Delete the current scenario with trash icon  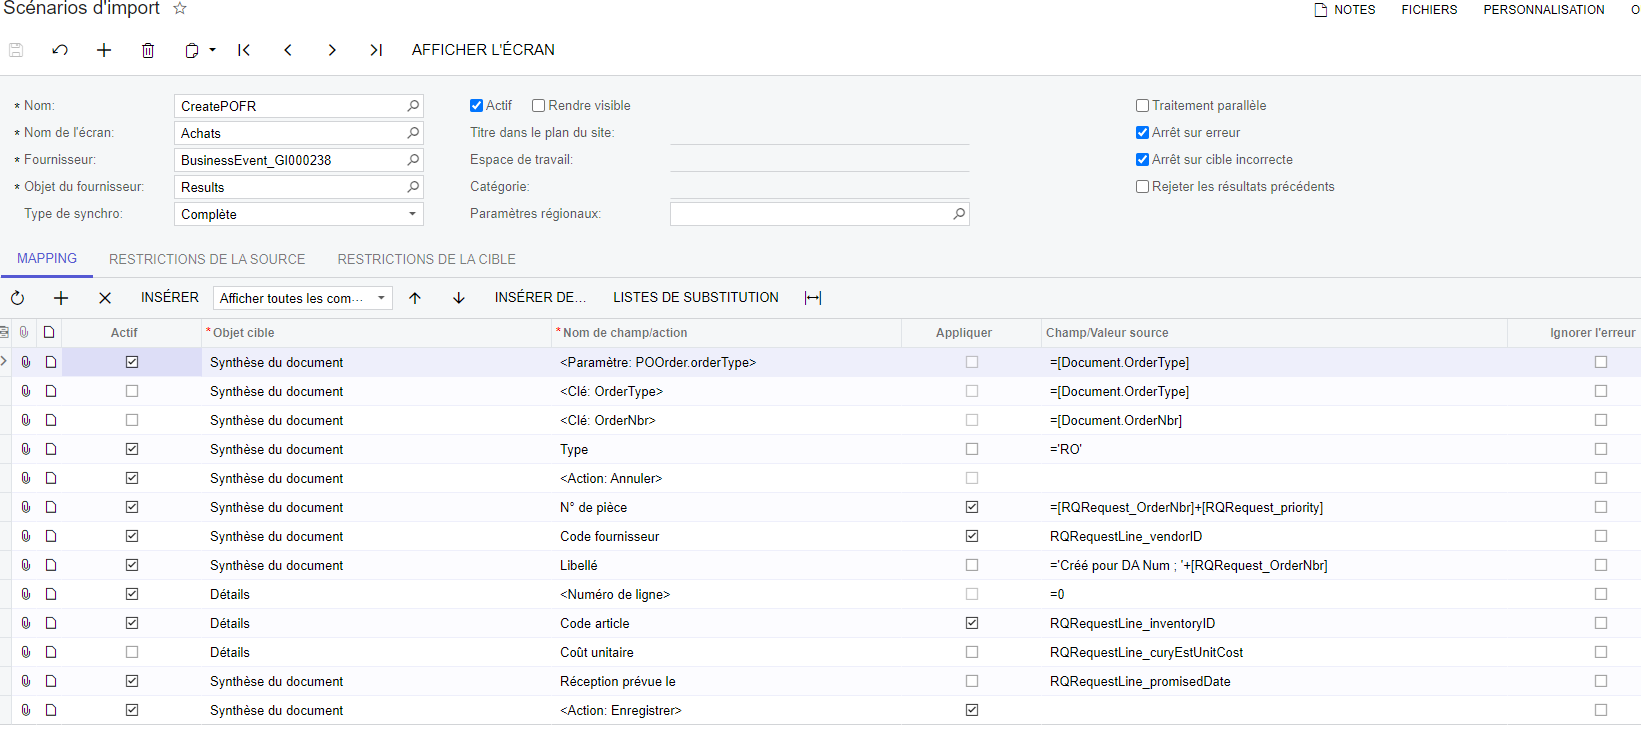[x=148, y=50]
